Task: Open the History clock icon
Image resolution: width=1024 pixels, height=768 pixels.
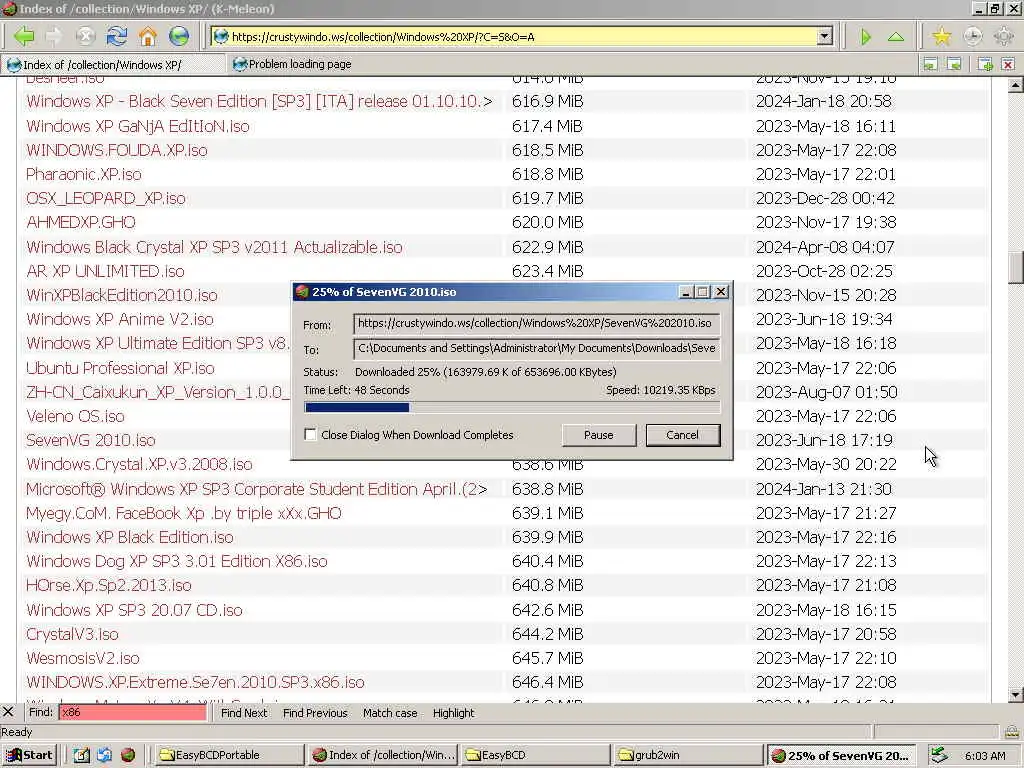Action: (972, 36)
